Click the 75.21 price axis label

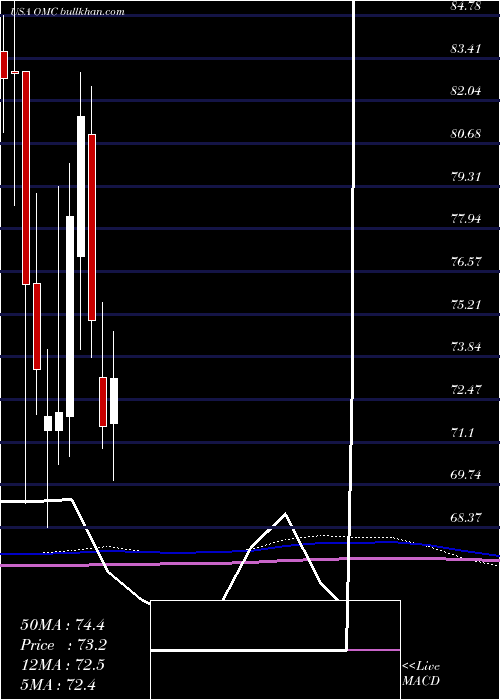pos(466,304)
